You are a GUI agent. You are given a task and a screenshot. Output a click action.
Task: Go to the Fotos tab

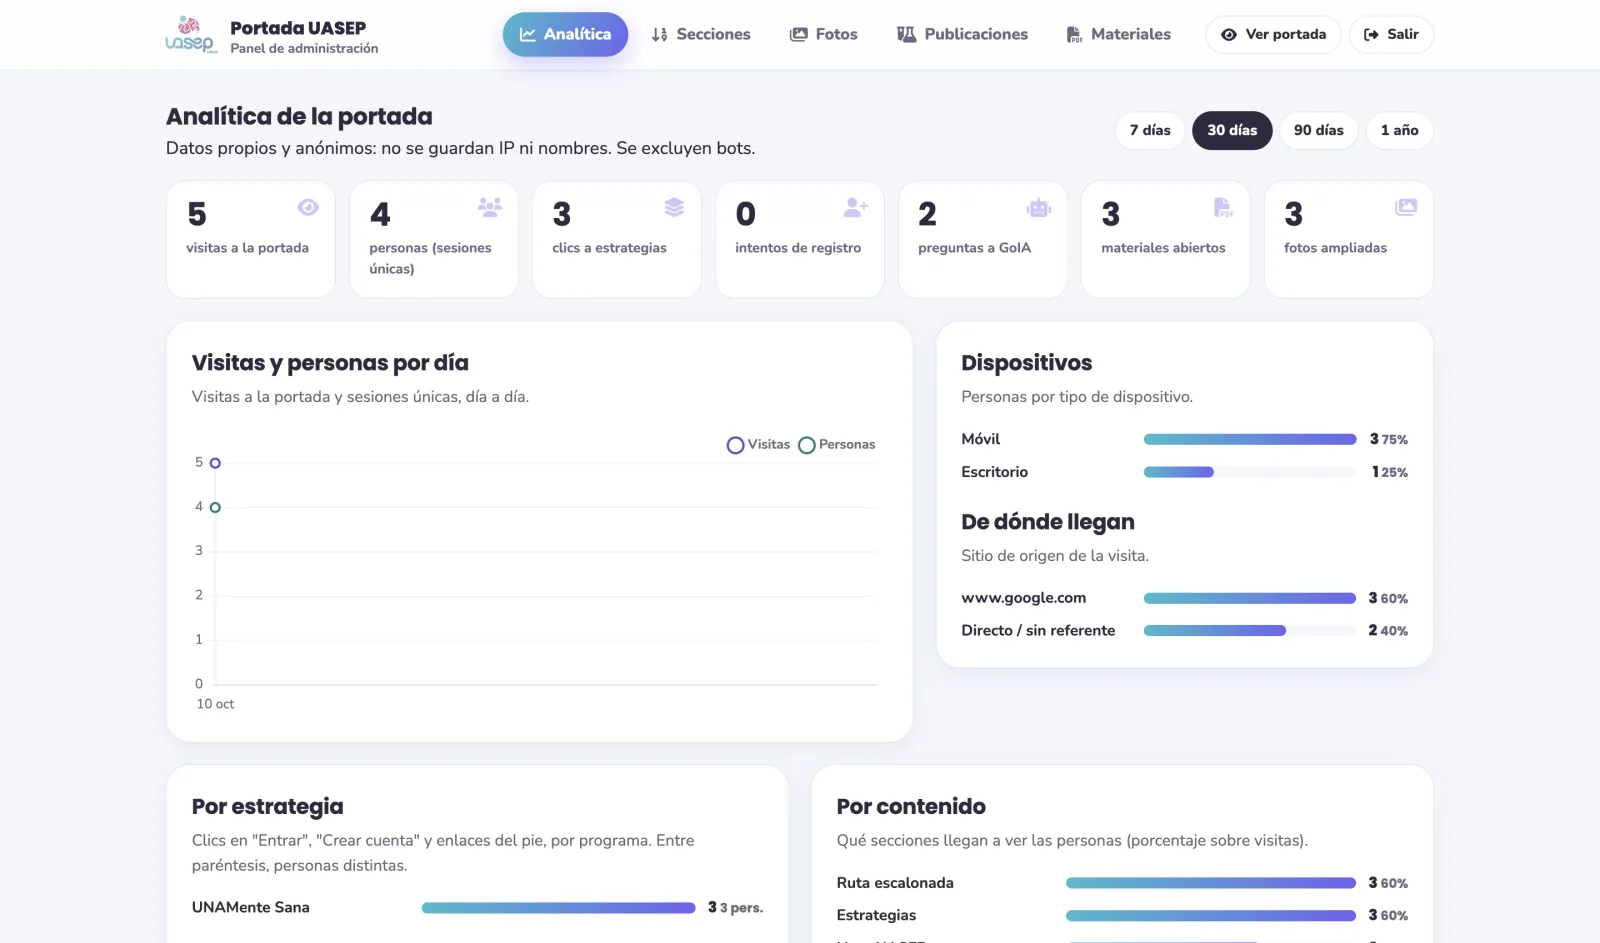(x=824, y=34)
